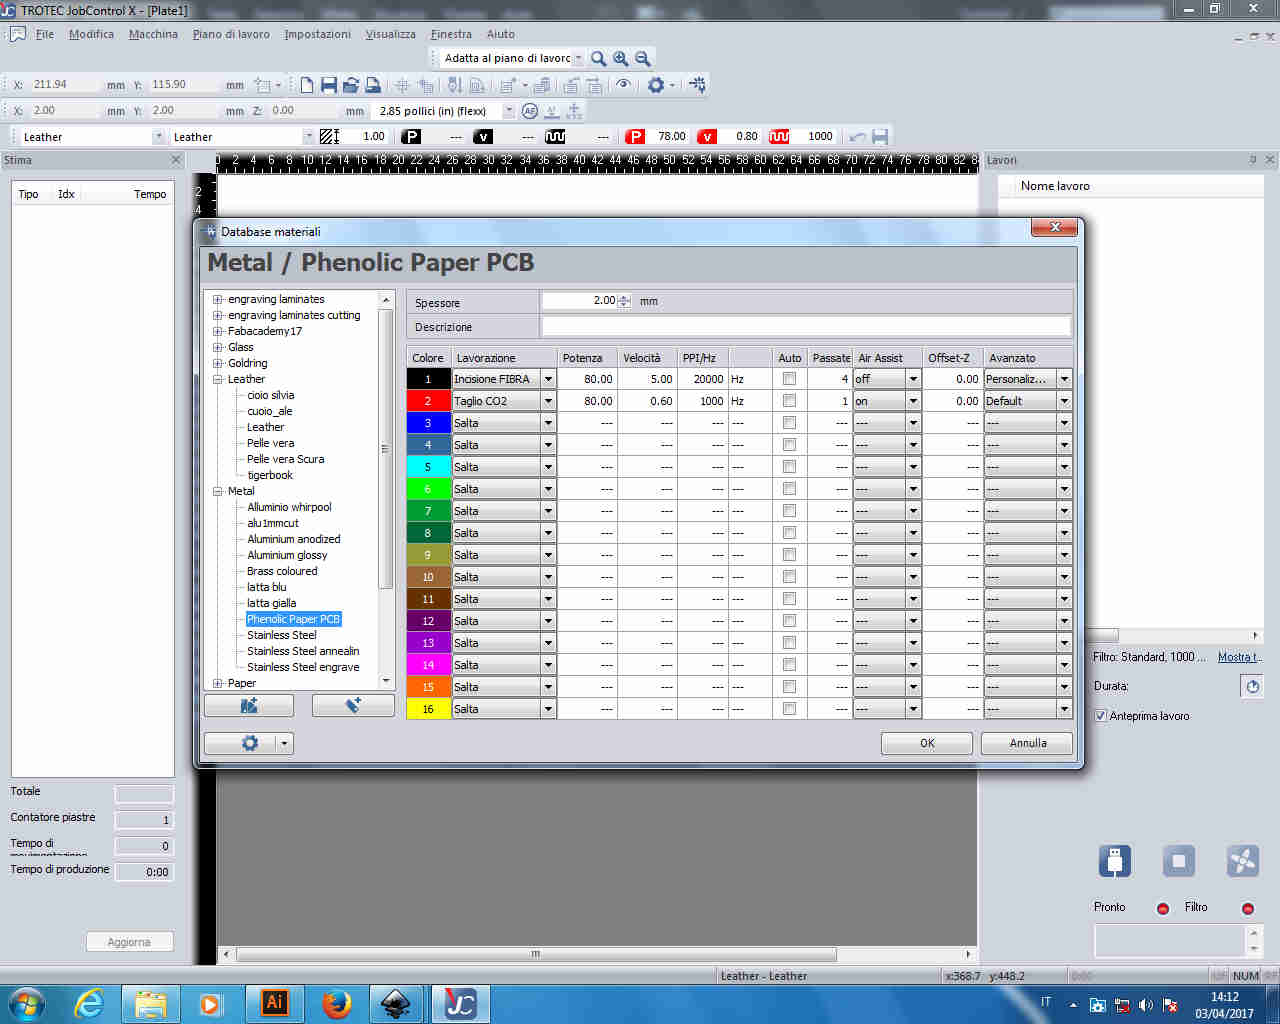Click the black color 1 swatch
1280x1024 pixels.
pos(428,379)
